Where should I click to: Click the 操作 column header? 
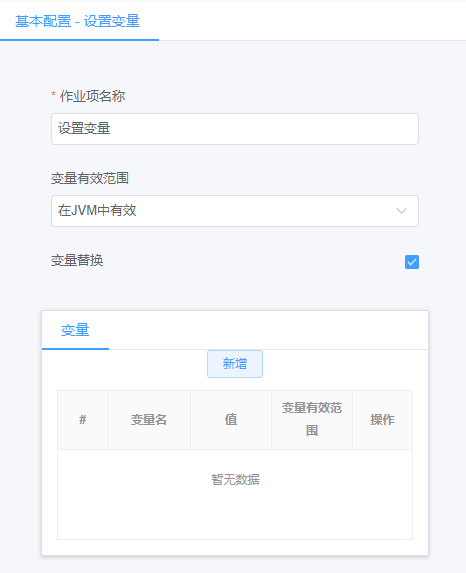[x=382, y=420]
